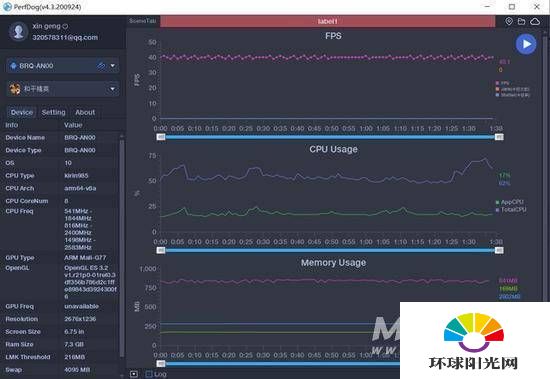The image size is (550, 379).
Task: Click the user avatar profile picture
Action: (x=18, y=32)
